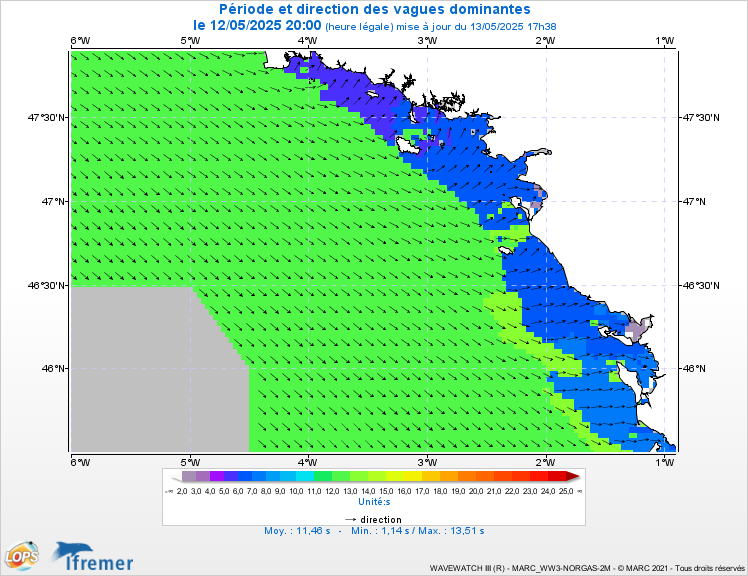Screen dimensions: 748x576
Task: Click the legend value '25,0'
Action: pos(566,491)
